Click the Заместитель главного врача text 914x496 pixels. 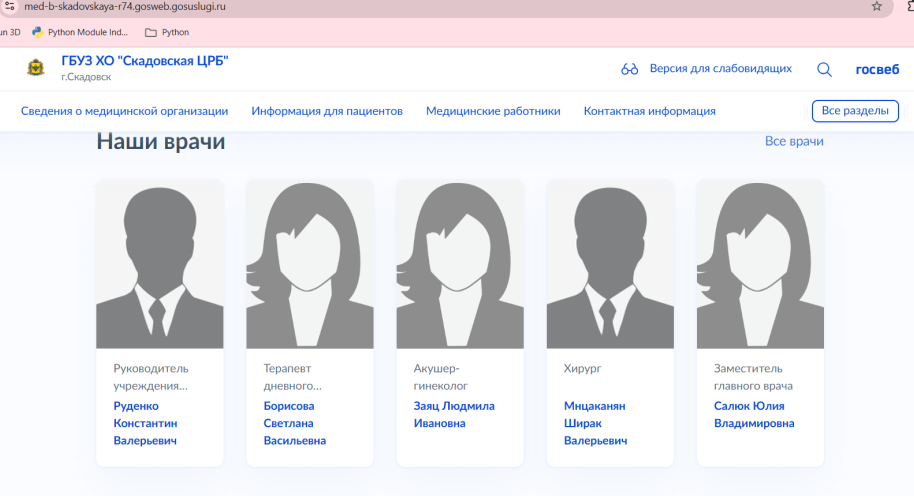coord(753,377)
